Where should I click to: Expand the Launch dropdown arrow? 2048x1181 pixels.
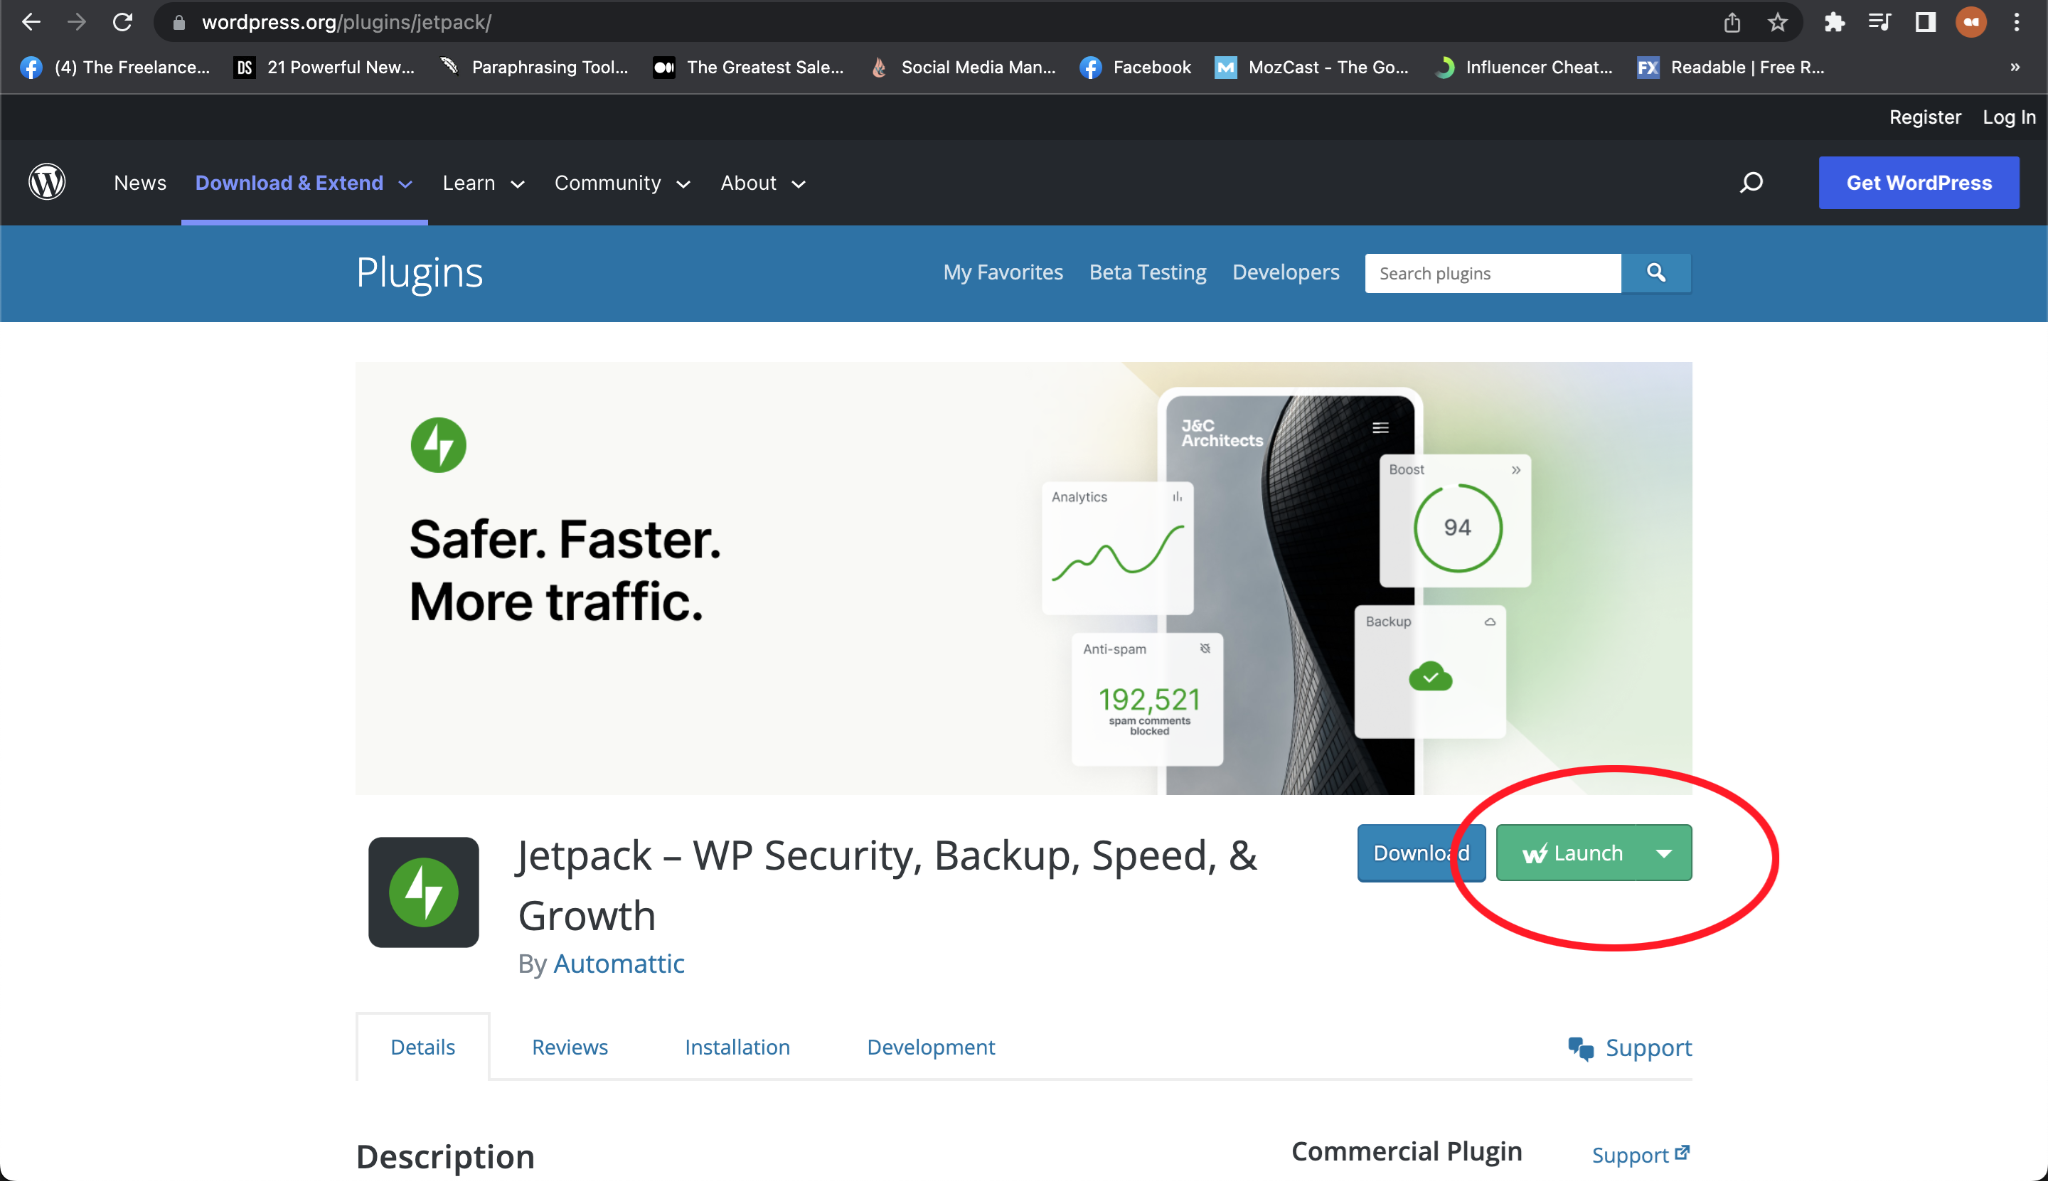(1664, 853)
